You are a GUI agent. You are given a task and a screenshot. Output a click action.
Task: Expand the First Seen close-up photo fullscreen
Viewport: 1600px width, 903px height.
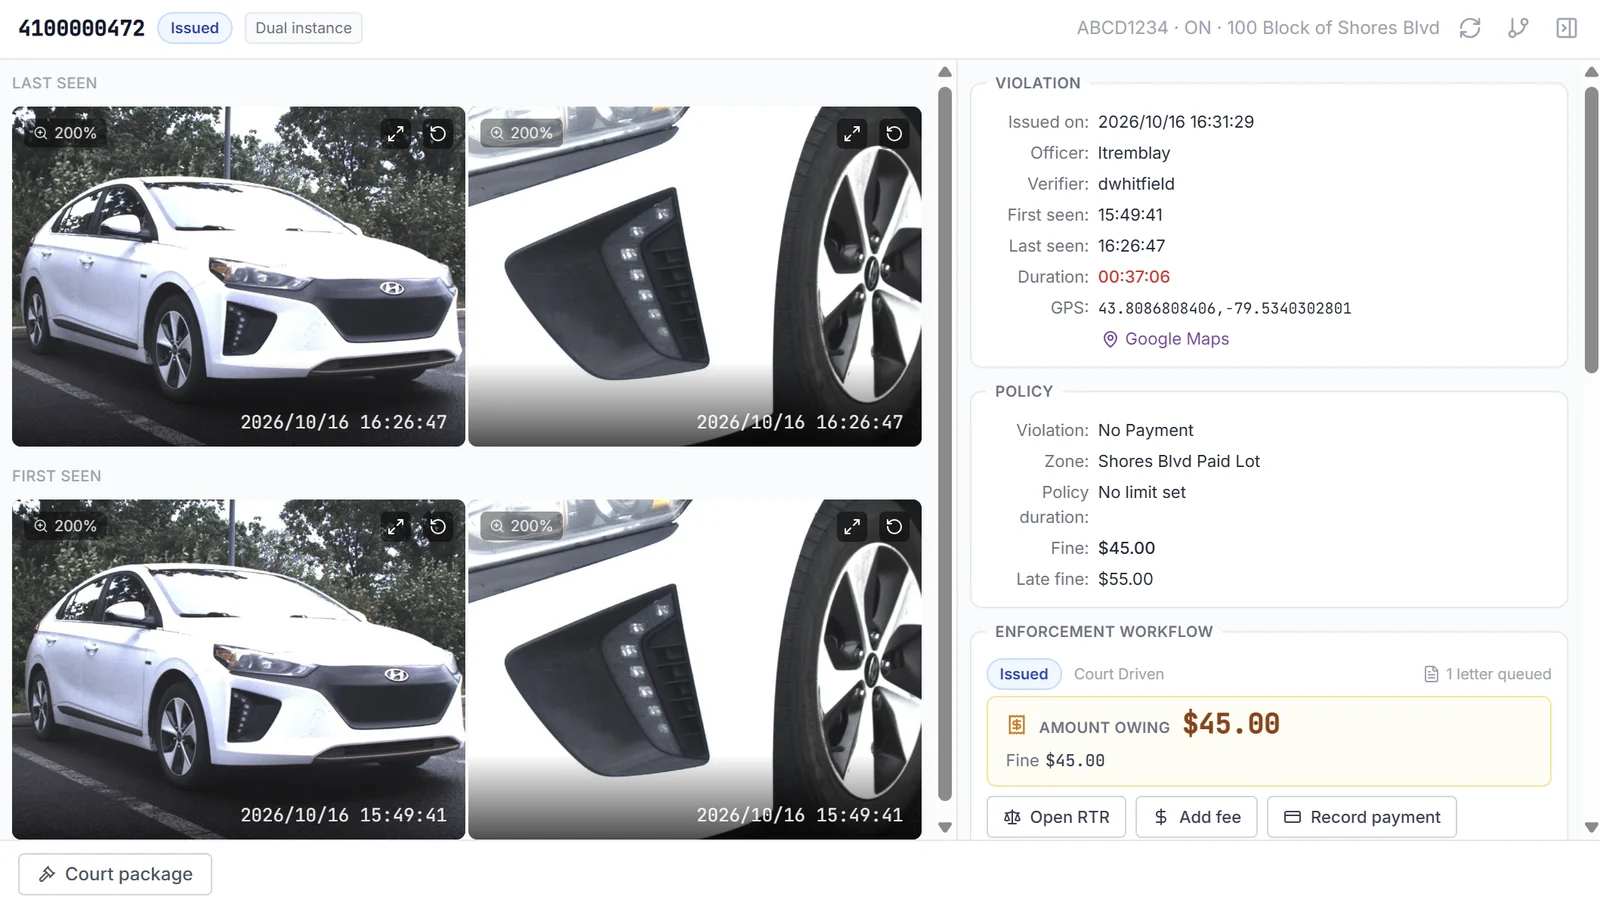(852, 527)
